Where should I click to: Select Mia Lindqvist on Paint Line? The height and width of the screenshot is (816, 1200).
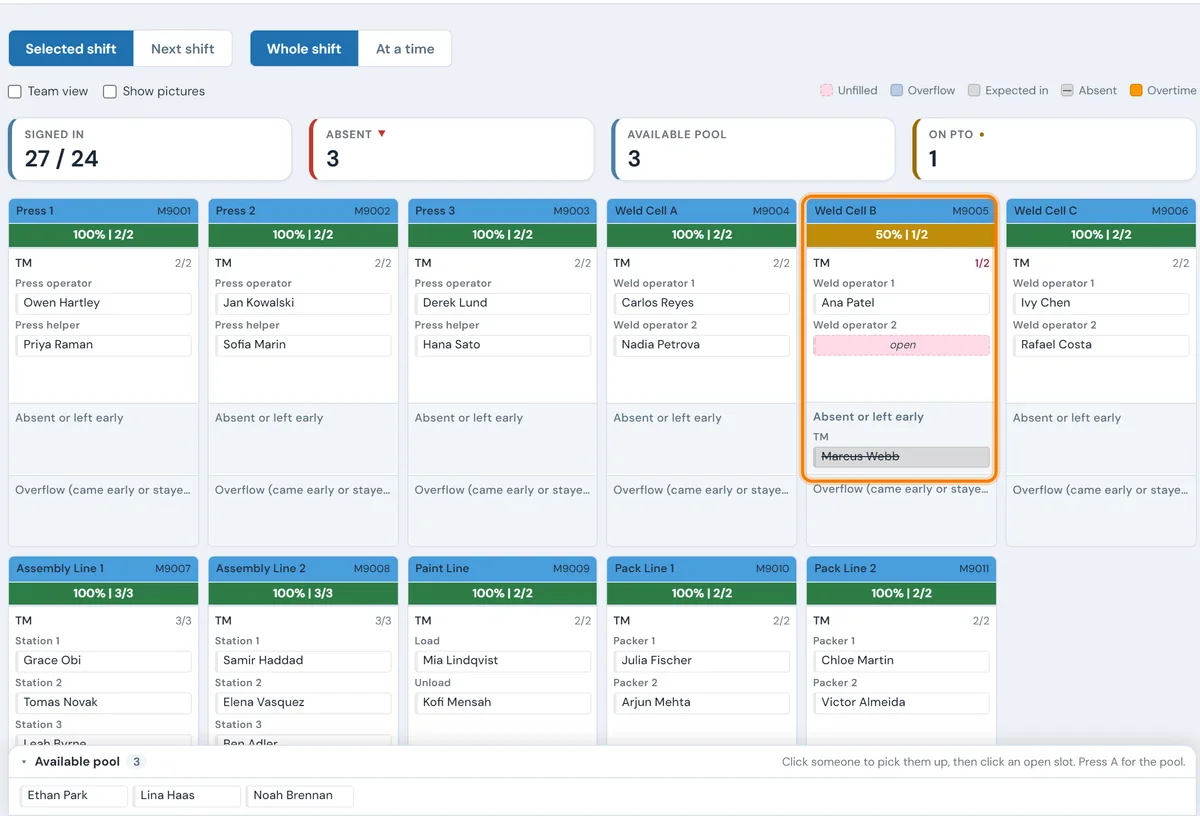coord(502,661)
